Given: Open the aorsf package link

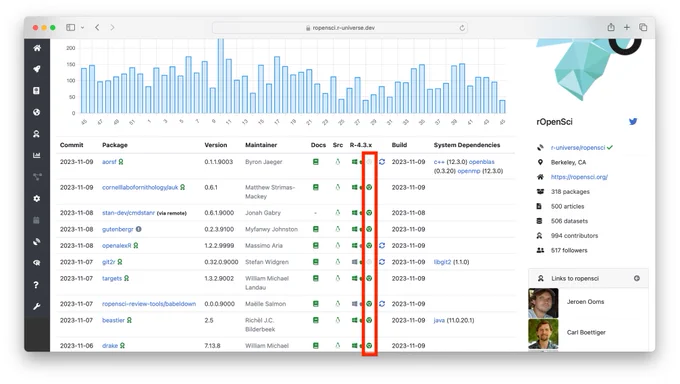Looking at the screenshot, I should [x=109, y=162].
